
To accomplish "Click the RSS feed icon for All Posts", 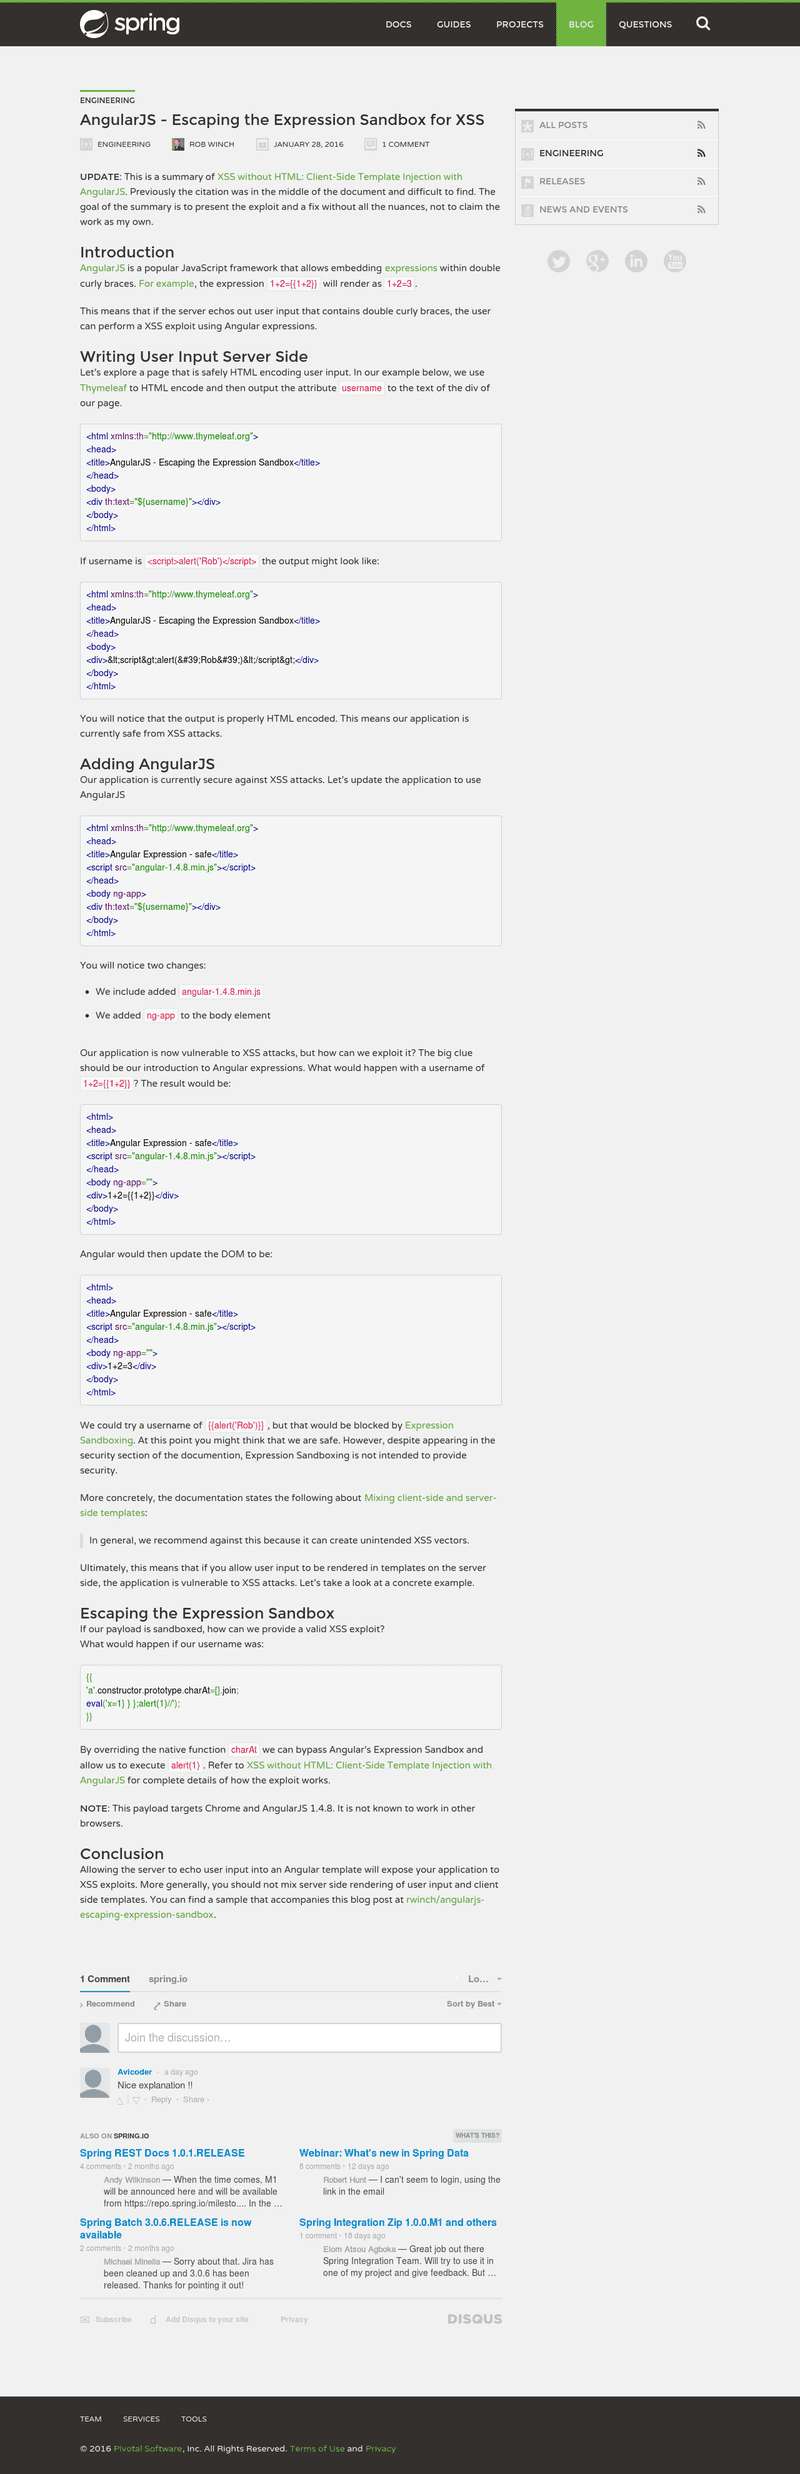I will point(701,125).
